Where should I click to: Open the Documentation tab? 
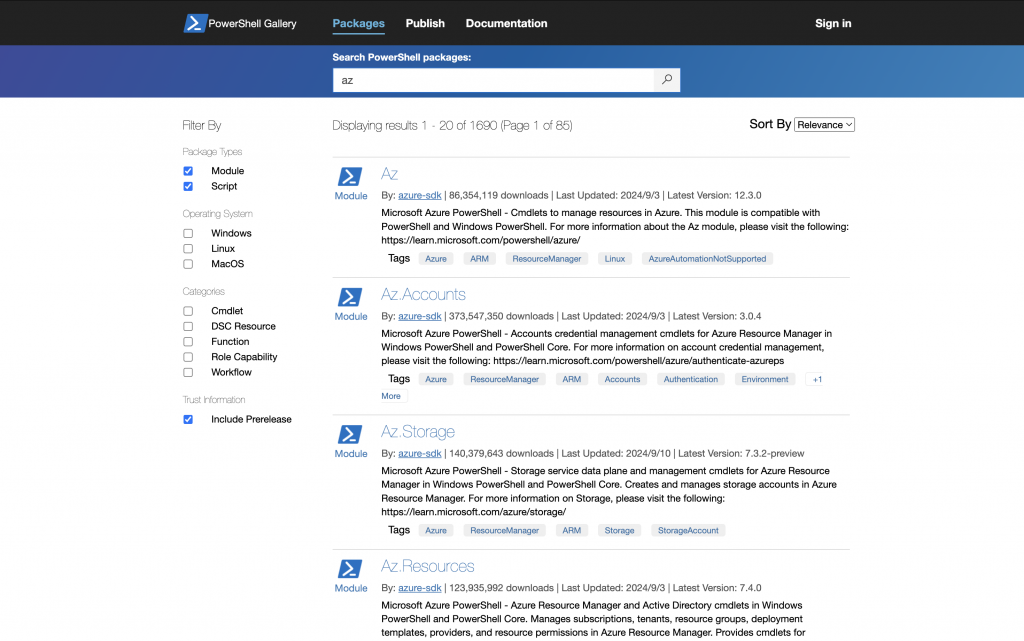(x=507, y=23)
